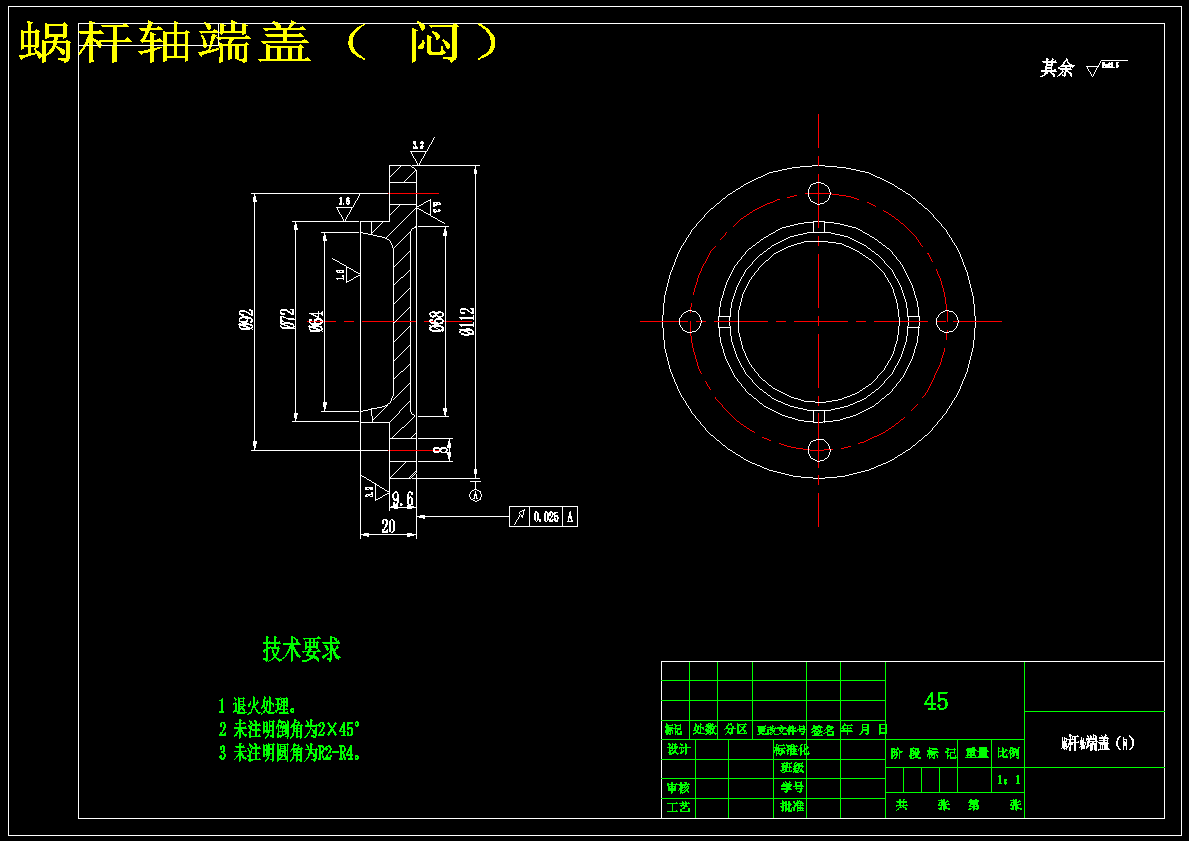Select the Ø68 diameter dimension
The height and width of the screenshot is (841, 1189).
coord(435,324)
